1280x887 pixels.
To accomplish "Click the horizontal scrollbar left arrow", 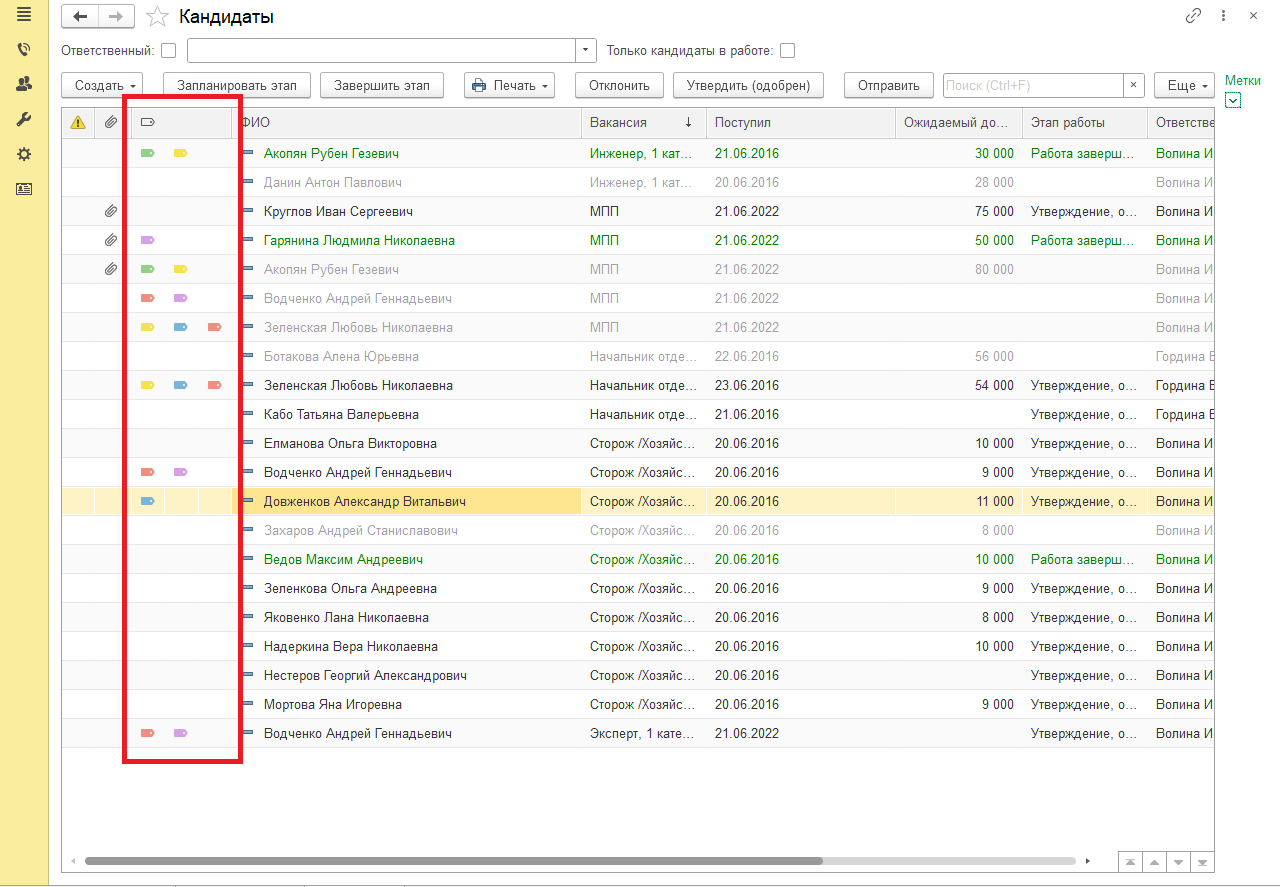I will tap(72, 861).
